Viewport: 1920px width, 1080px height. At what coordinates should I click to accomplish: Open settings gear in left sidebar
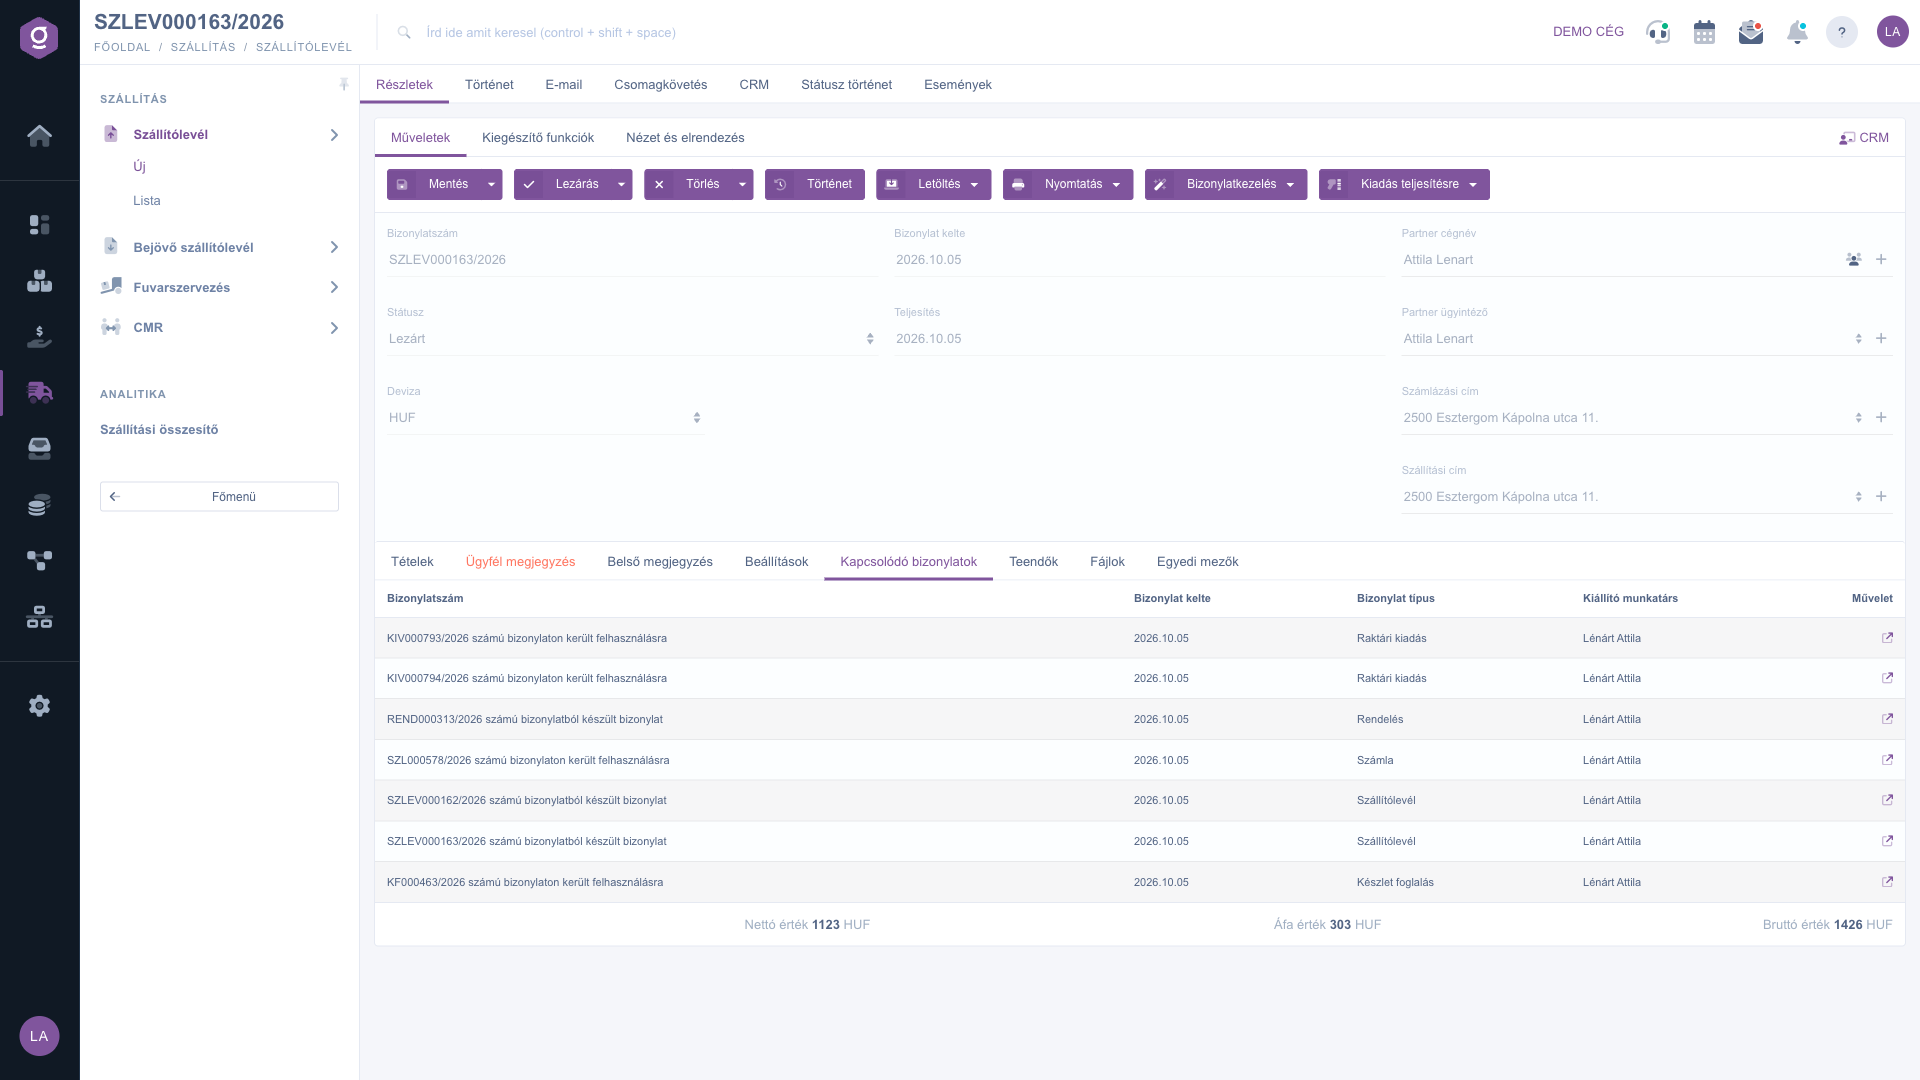[39, 706]
